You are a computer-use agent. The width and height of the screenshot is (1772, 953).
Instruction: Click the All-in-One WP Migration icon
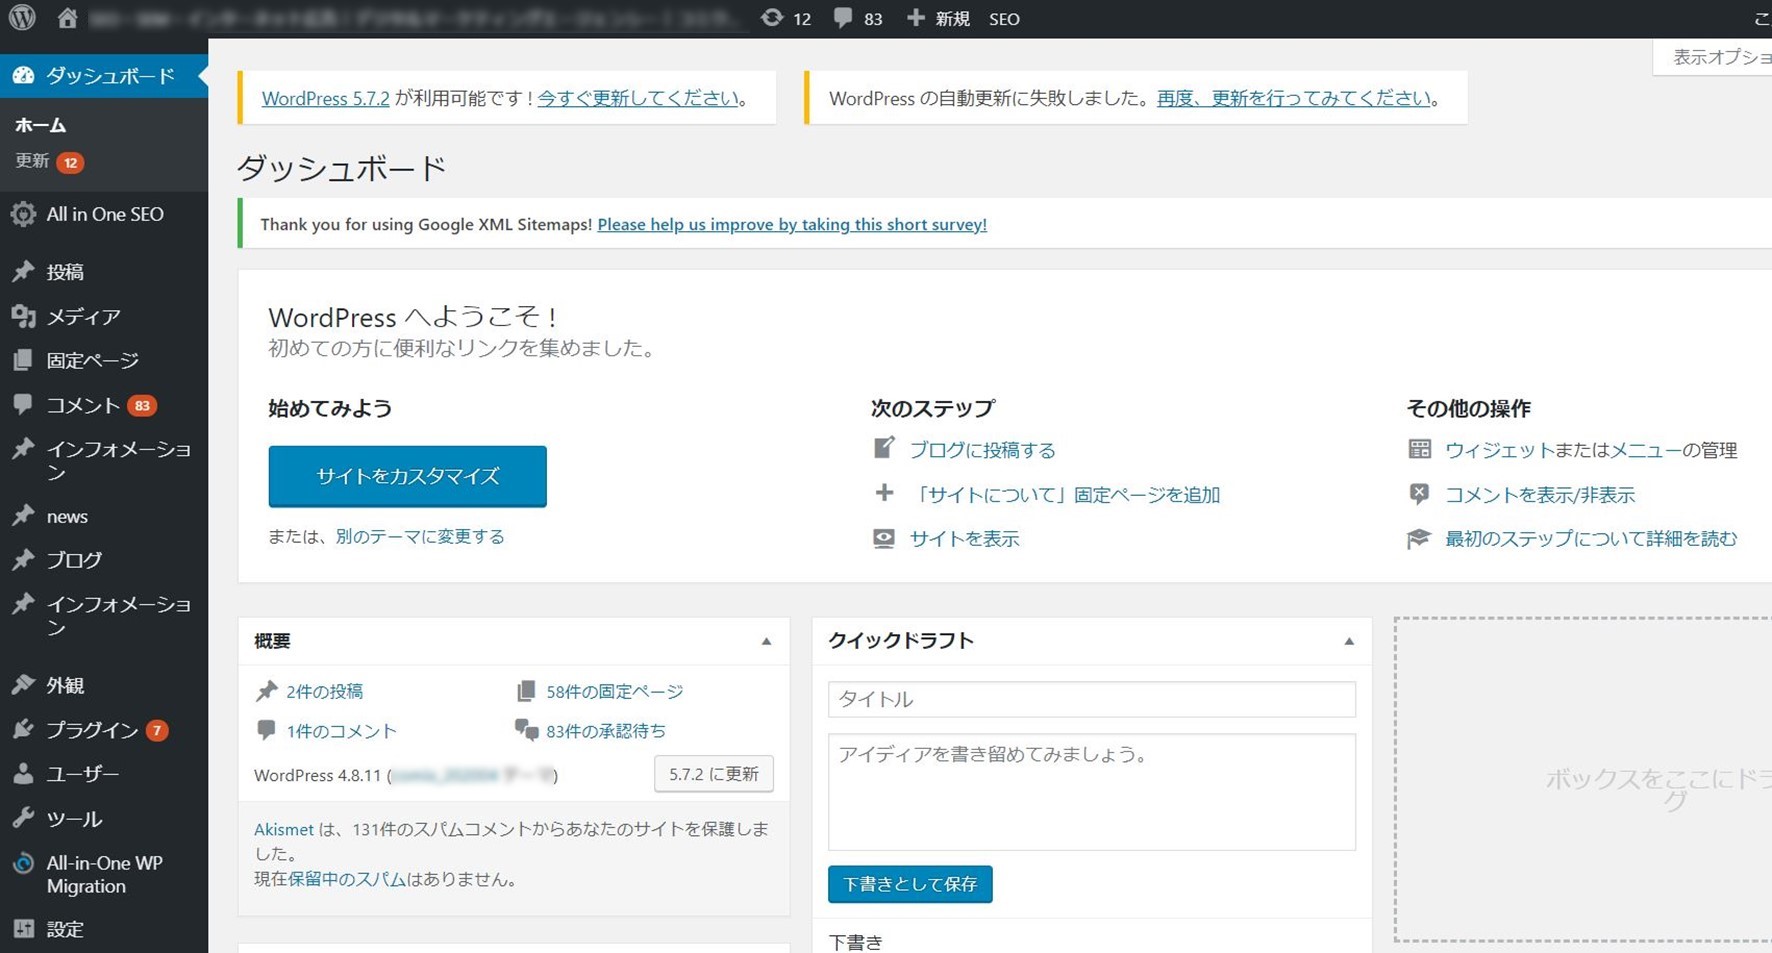tap(23, 863)
